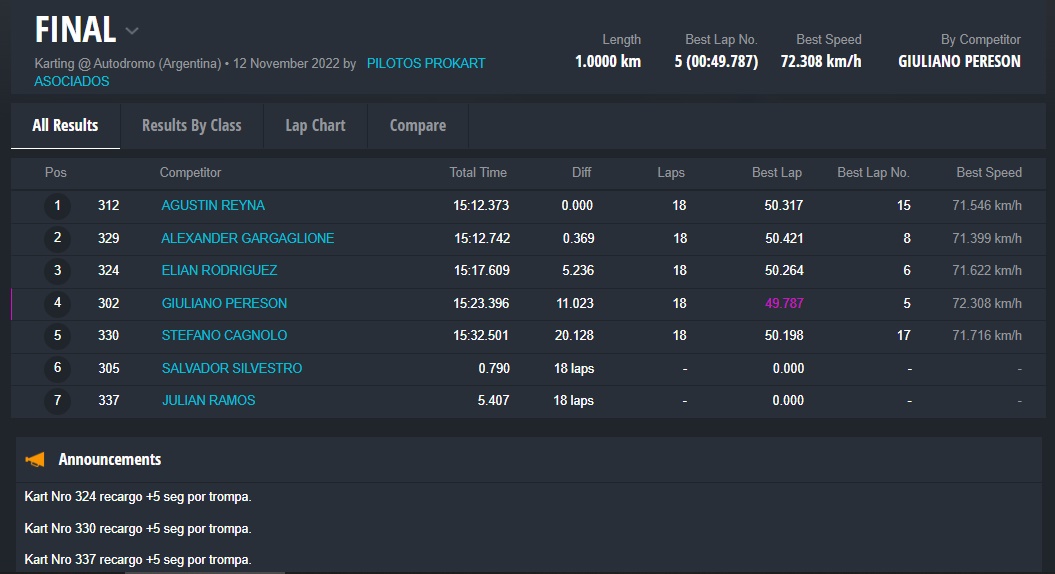Switch to the Lap Chart tab

point(315,126)
